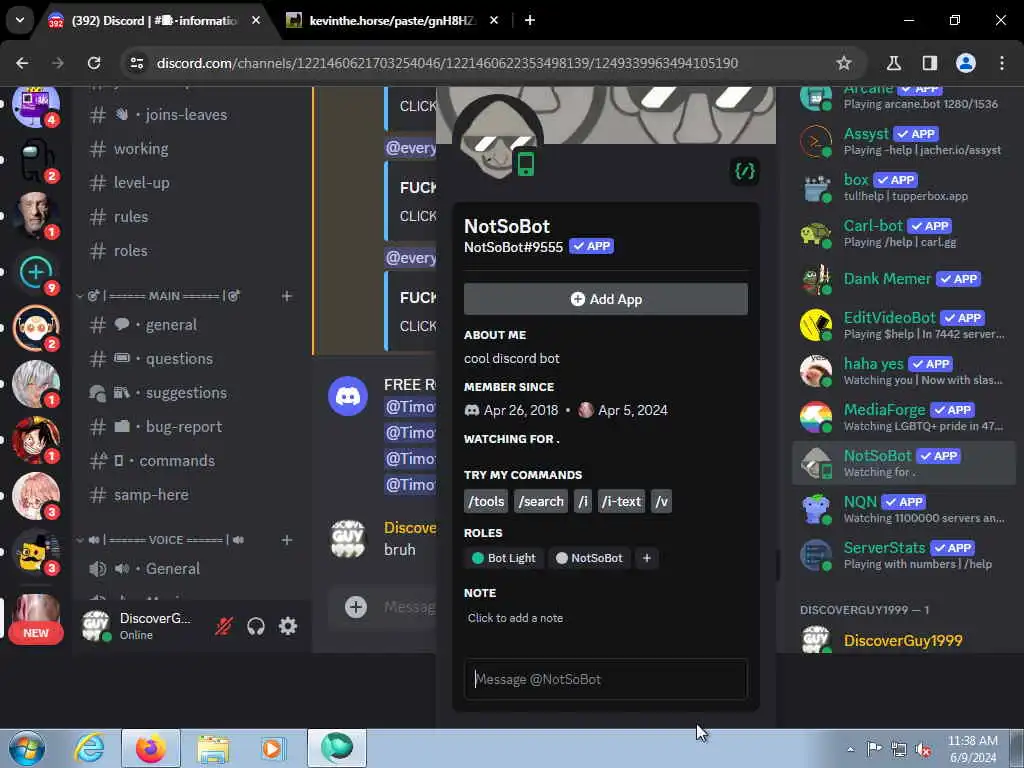This screenshot has height=768, width=1024.
Task: Click the message attachment plus button
Action: point(356,607)
